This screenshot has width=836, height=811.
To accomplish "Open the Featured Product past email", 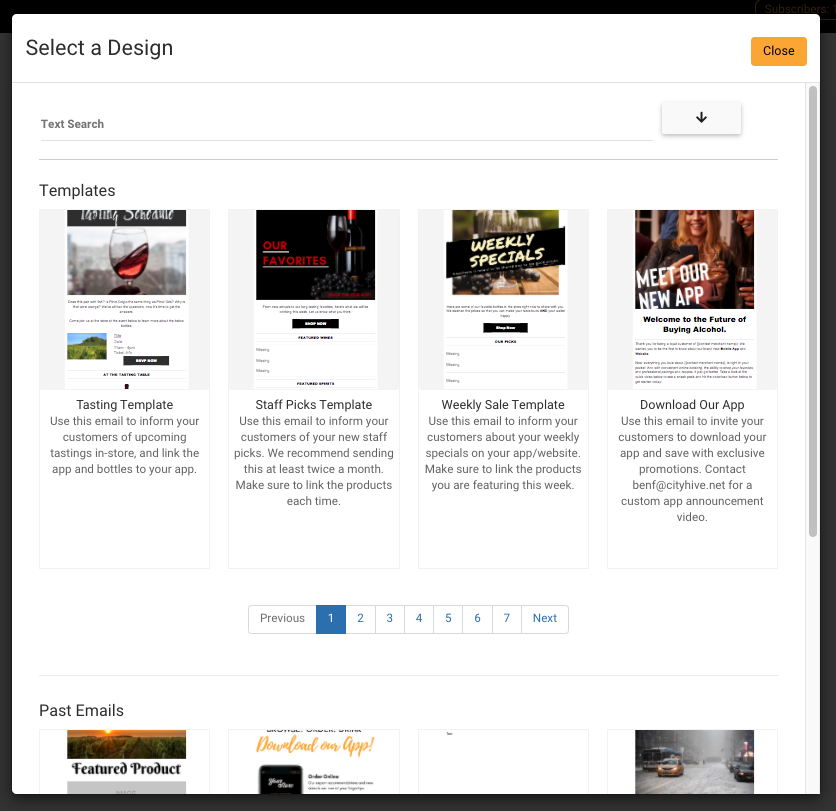I will [x=126, y=762].
